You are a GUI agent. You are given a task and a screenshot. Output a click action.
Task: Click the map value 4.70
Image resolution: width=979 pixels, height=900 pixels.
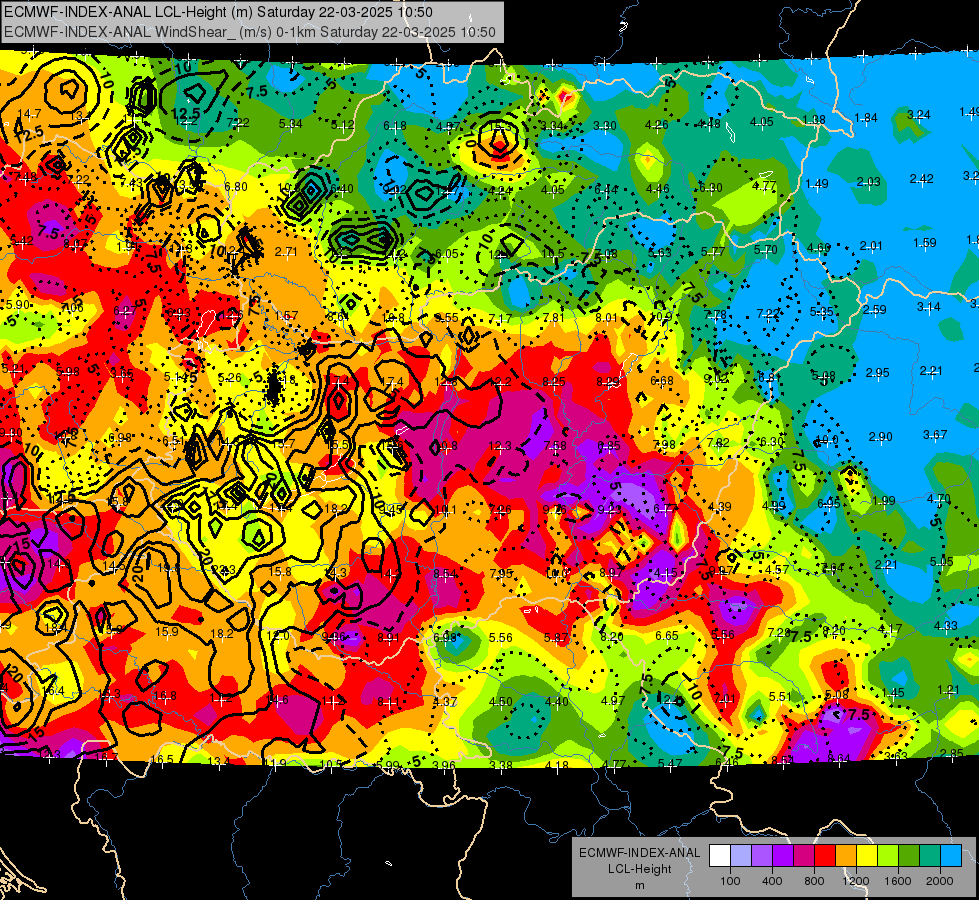938,498
